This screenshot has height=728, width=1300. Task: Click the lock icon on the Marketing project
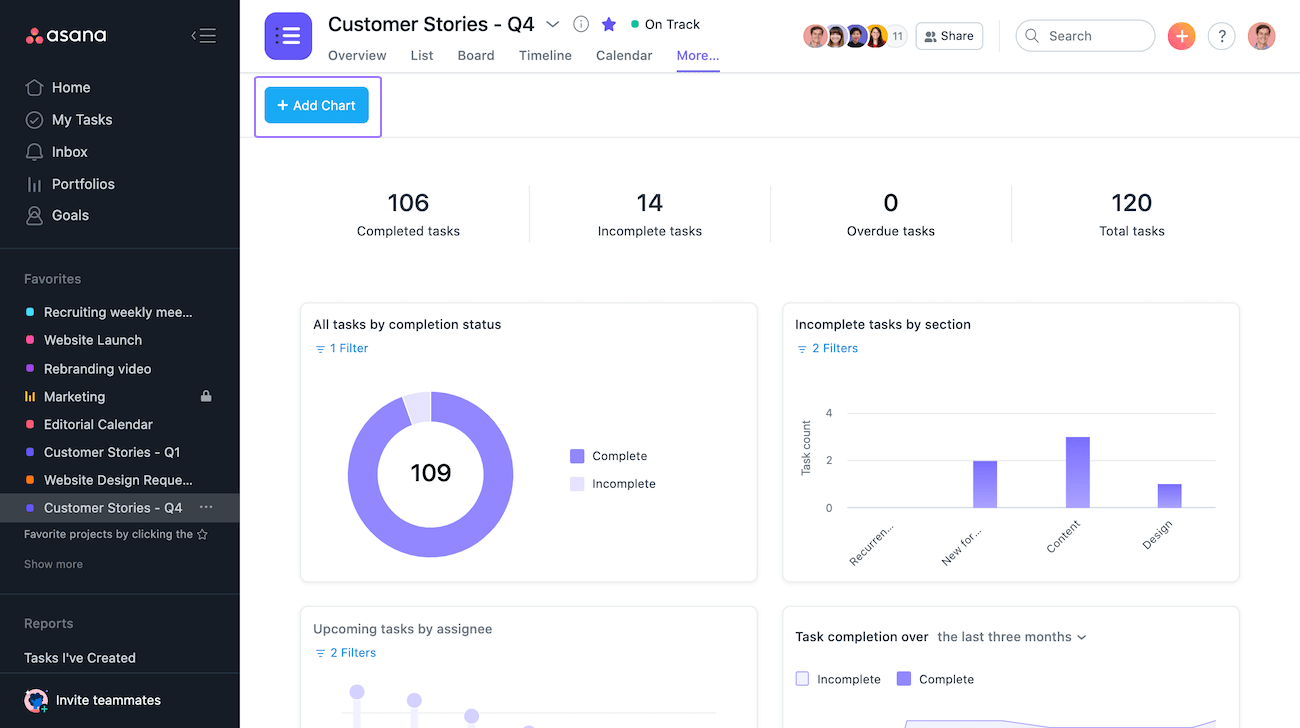click(x=205, y=396)
